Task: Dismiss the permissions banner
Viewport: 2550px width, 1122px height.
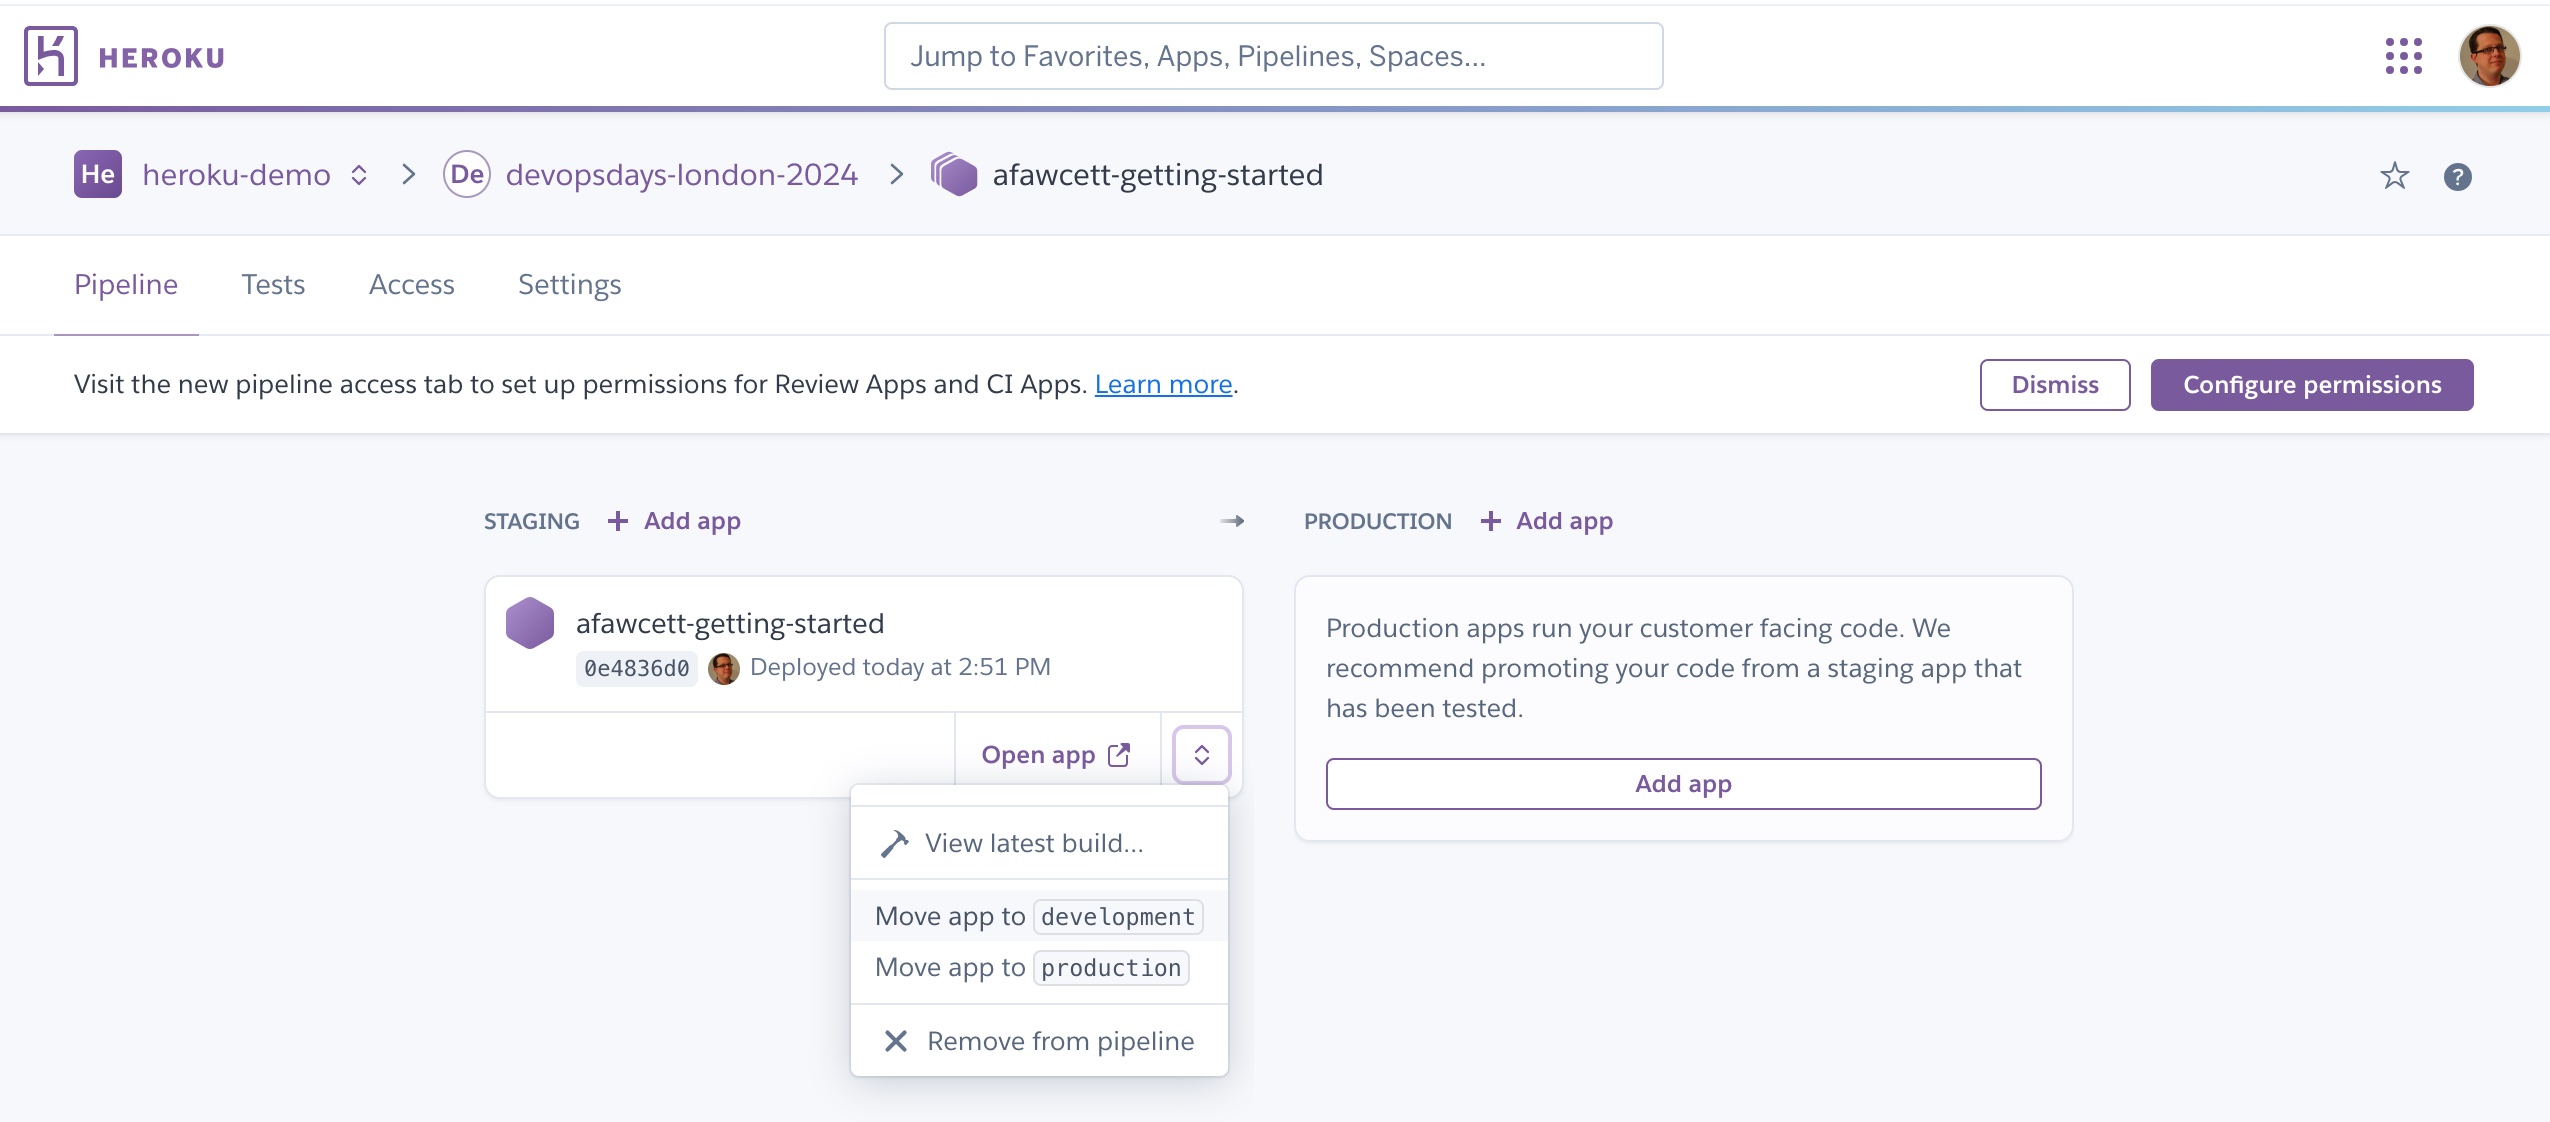Action: (x=2055, y=385)
